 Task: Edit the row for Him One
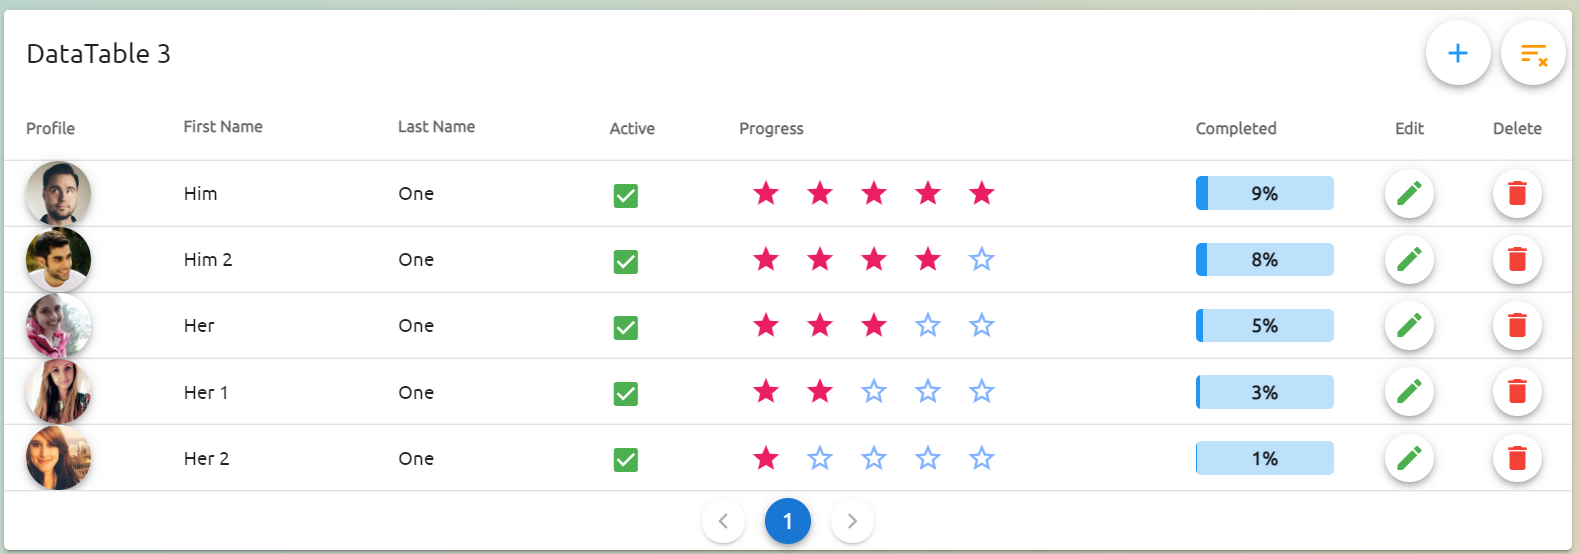pos(1409,193)
